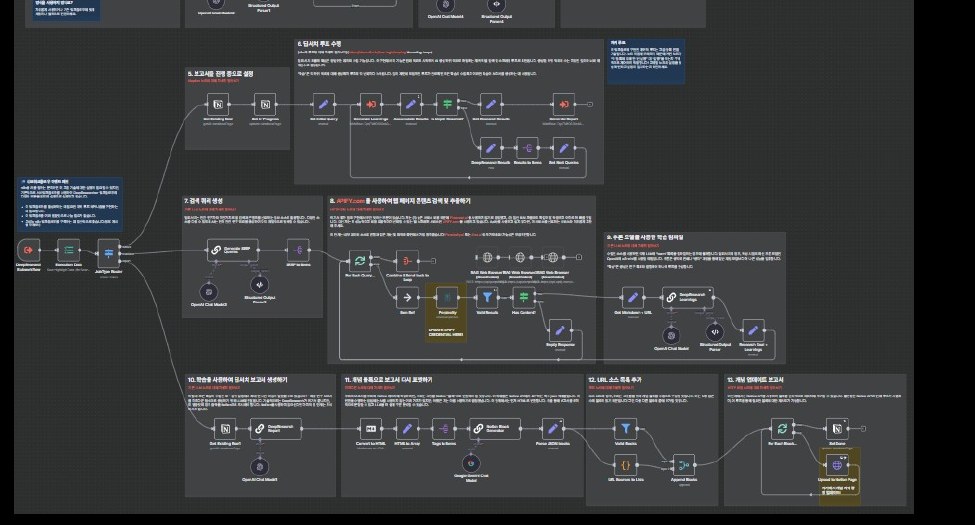The image size is (975, 525).
Task: Open the Valid Blocks filter node
Action: pos(626,429)
